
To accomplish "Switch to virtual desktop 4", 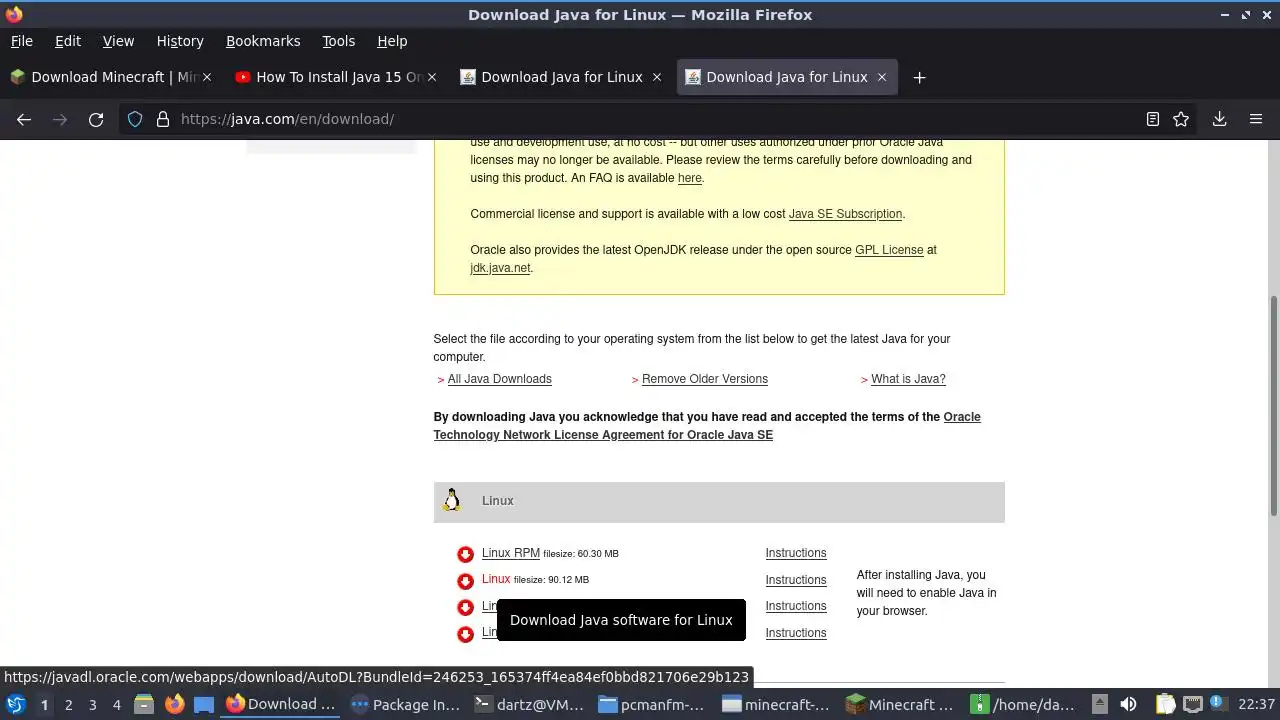I will [x=116, y=704].
